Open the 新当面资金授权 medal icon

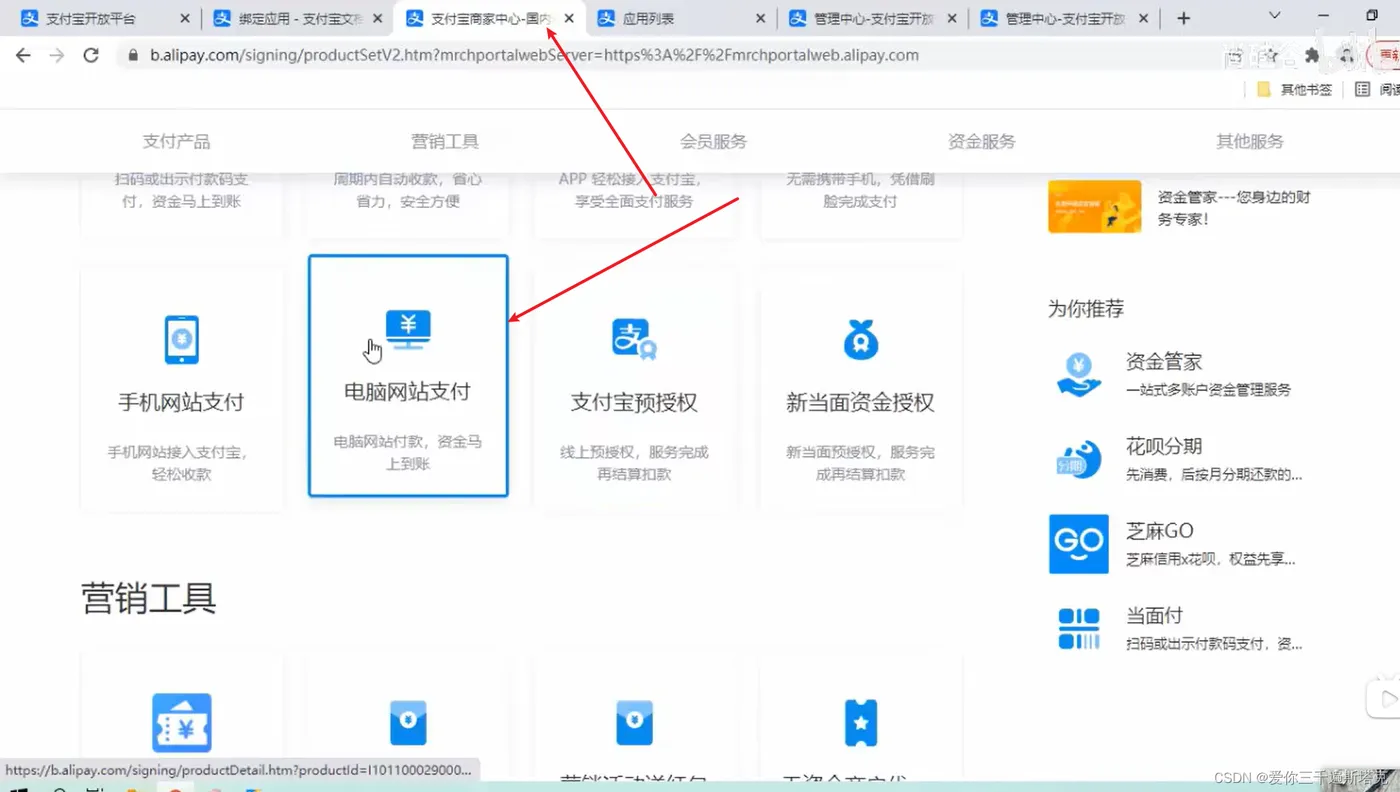(860, 340)
